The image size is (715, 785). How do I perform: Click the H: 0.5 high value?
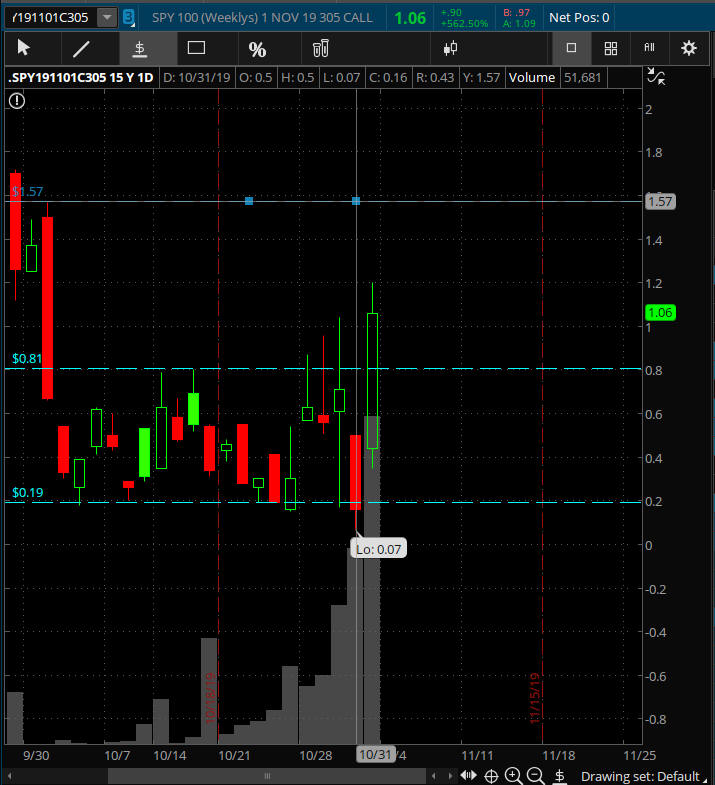click(x=297, y=78)
